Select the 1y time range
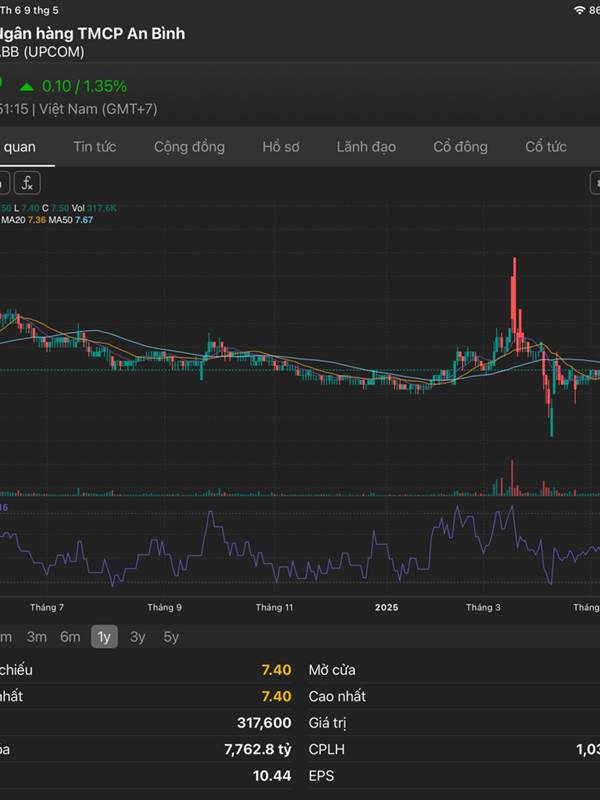The image size is (600, 800). point(104,637)
